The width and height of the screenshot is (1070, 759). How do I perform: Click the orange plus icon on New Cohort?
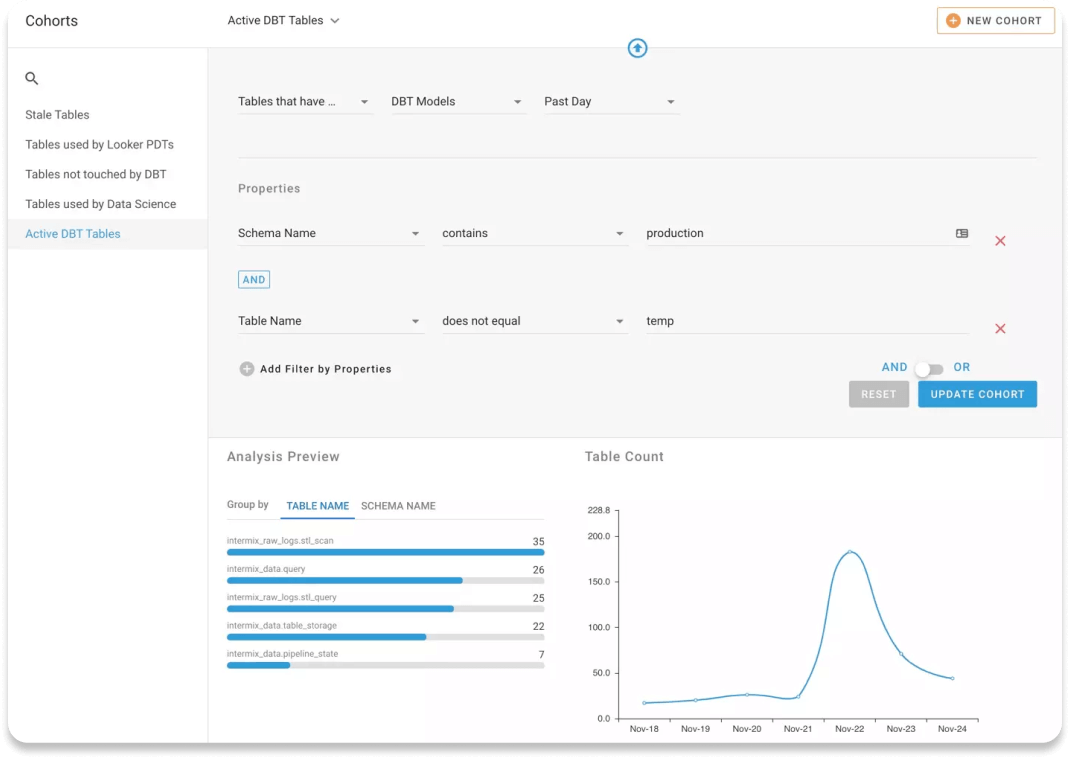pyautogui.click(x=953, y=21)
